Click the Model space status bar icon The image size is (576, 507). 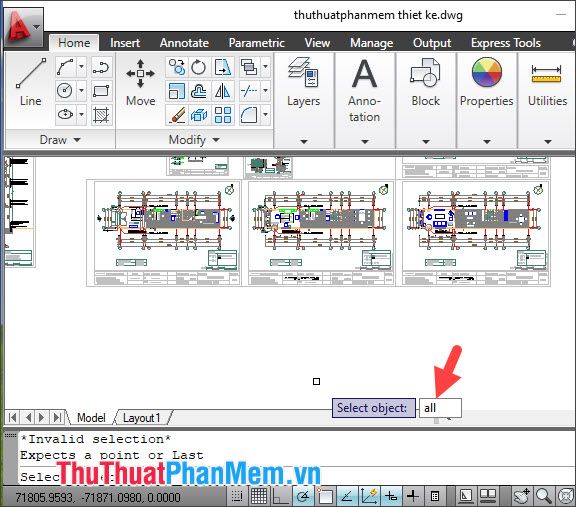tap(466, 496)
